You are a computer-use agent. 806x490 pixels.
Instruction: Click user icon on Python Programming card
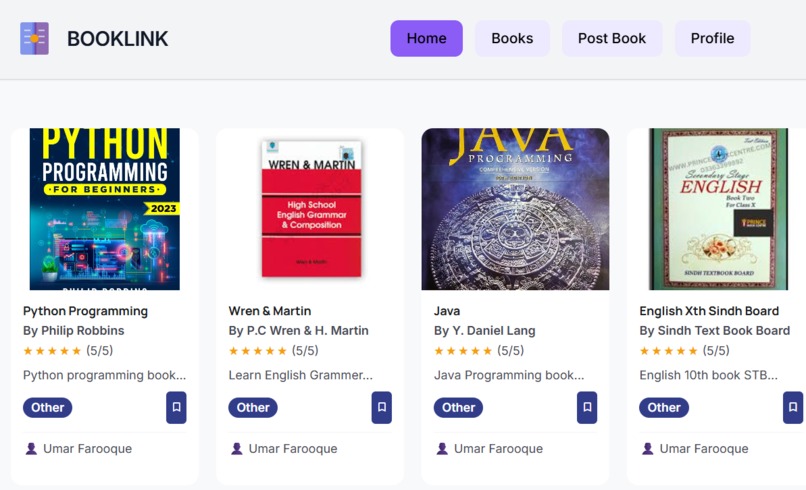[x=31, y=449]
